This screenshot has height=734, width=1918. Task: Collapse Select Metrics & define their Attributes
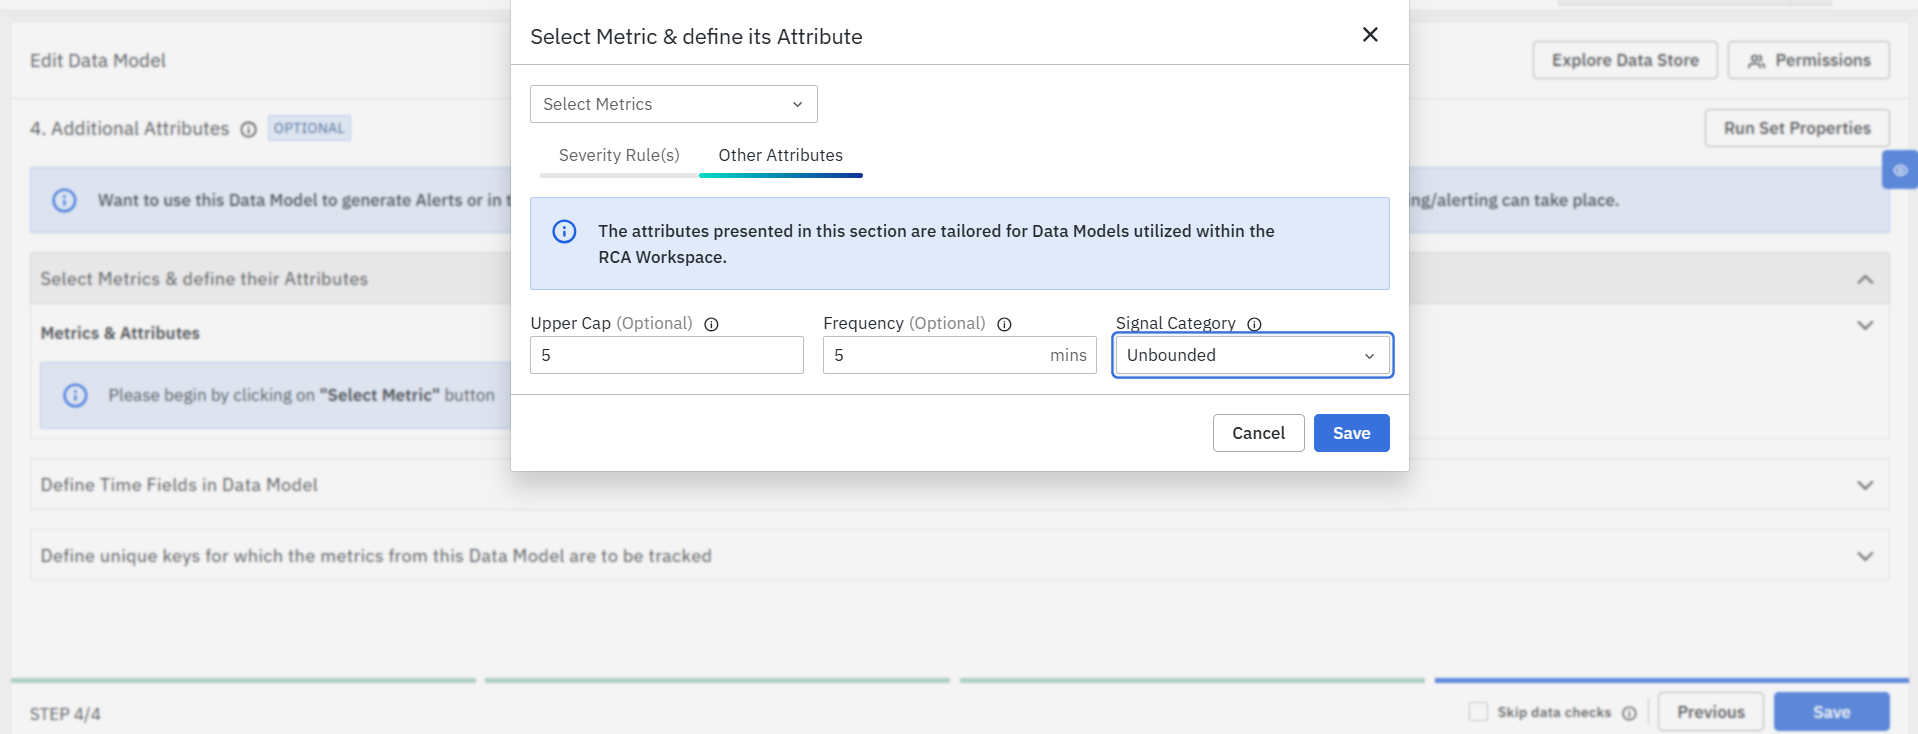pyautogui.click(x=1864, y=279)
